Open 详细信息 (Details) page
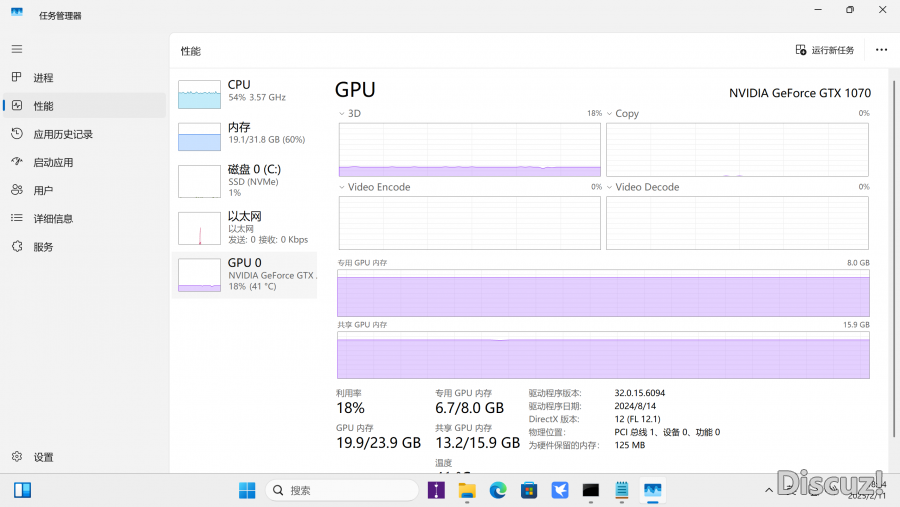900x507 pixels. point(84,218)
